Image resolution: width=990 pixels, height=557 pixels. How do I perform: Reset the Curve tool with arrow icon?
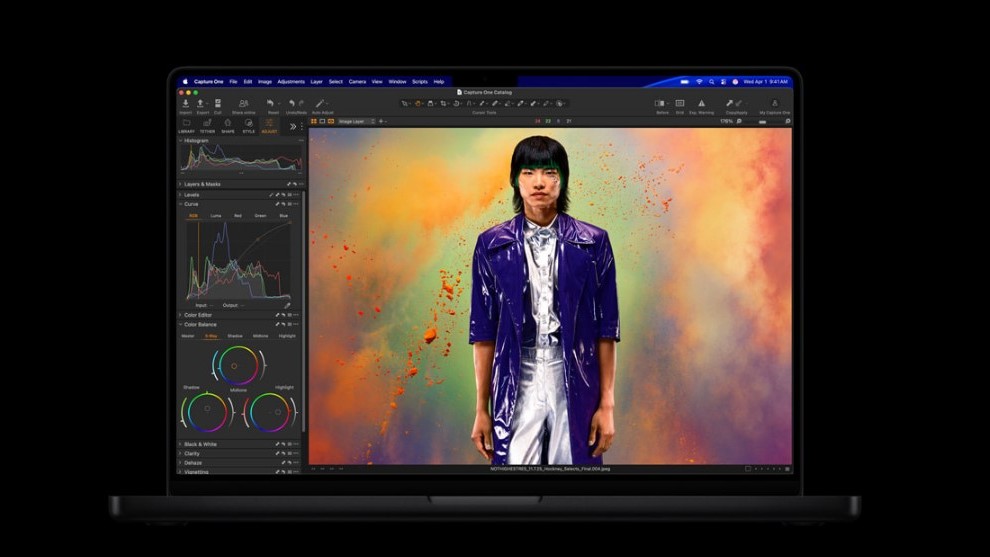pos(283,204)
